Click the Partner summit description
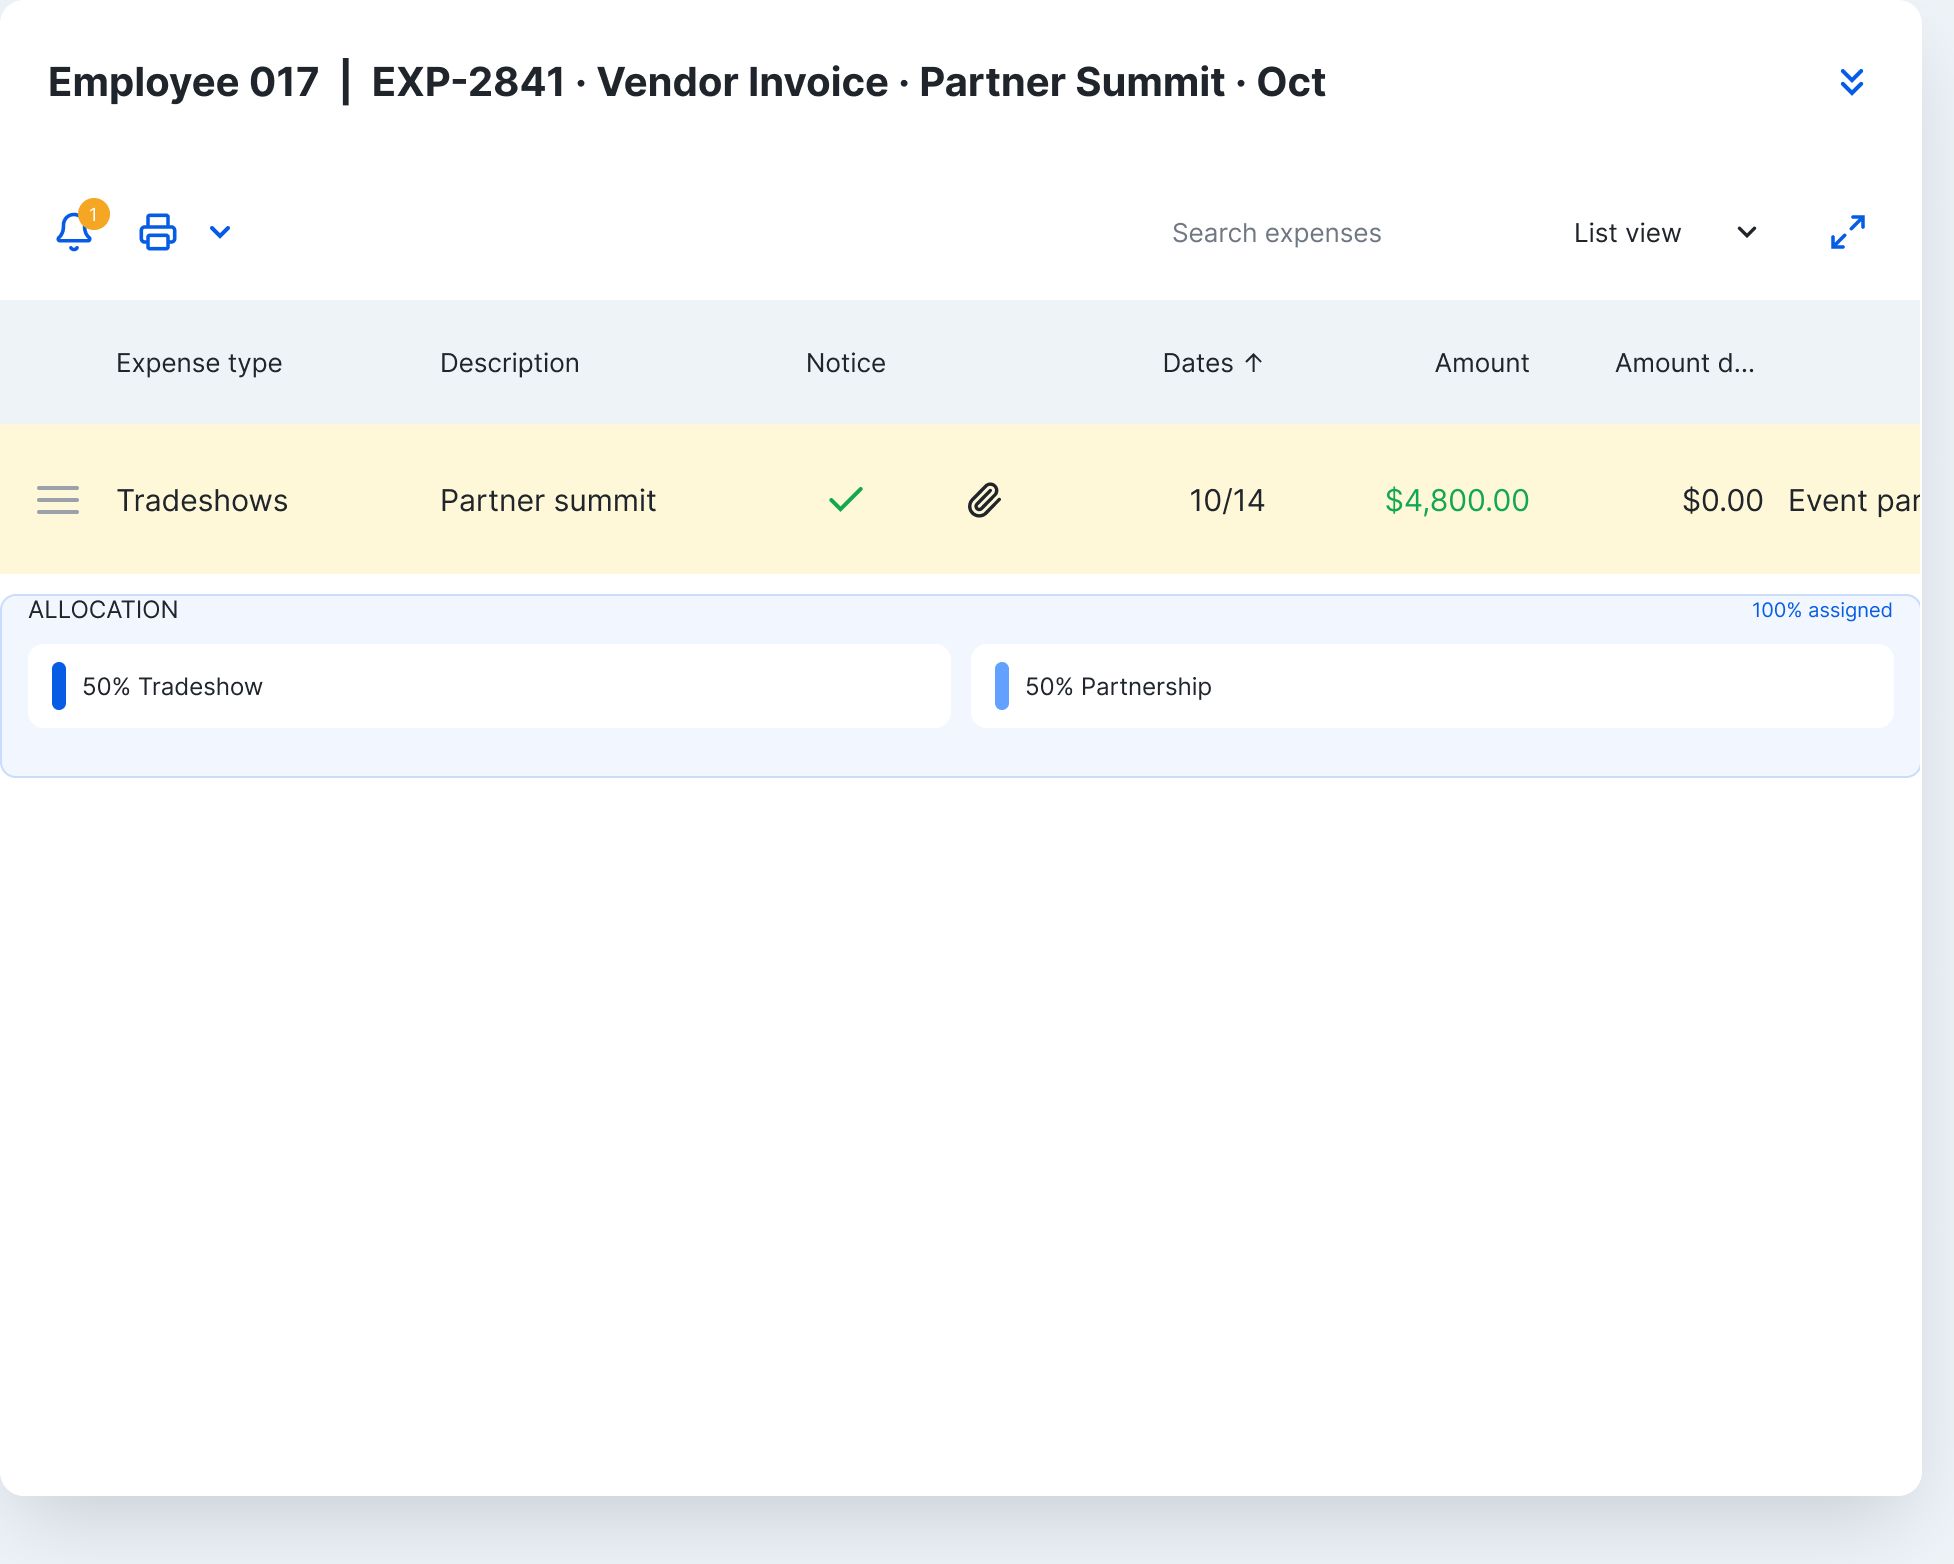The height and width of the screenshot is (1564, 1954). (548, 500)
